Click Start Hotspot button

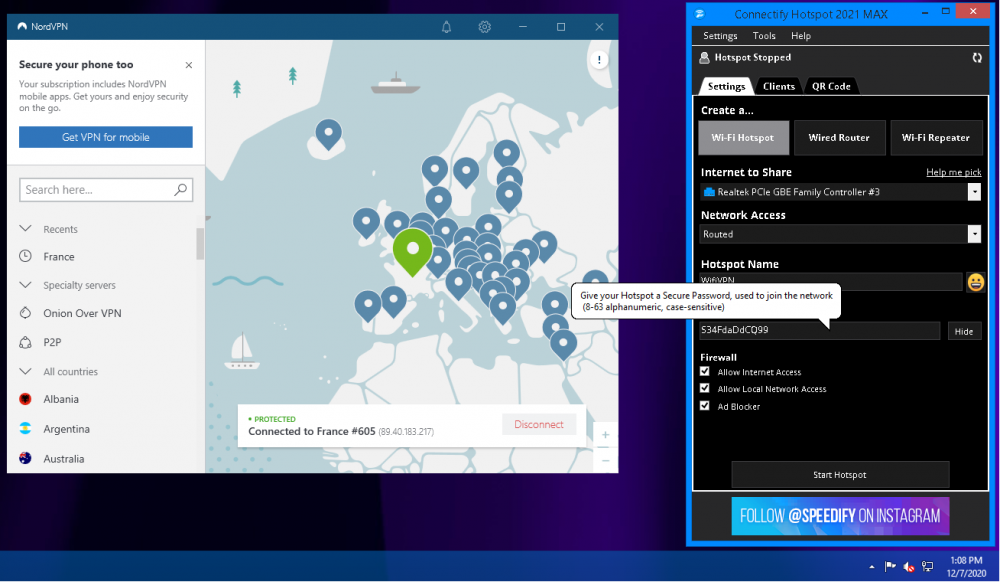840,474
